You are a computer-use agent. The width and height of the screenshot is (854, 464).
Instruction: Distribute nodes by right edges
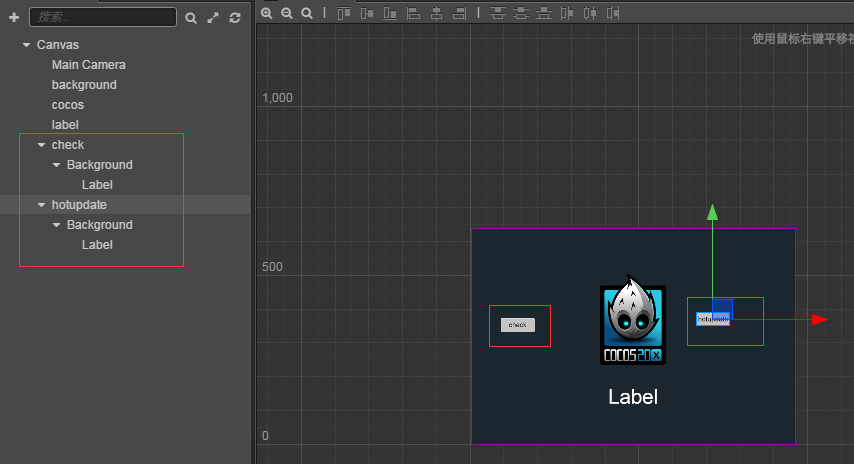(x=613, y=13)
